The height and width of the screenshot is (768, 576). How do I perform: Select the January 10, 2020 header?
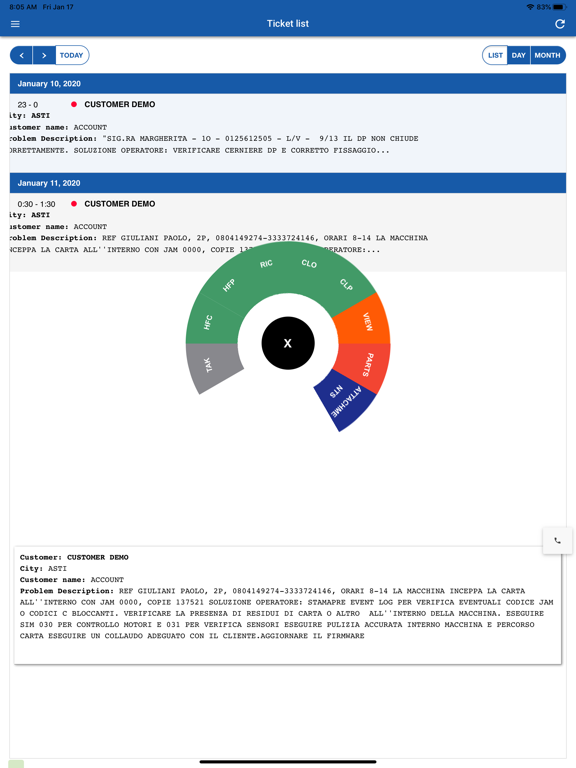click(x=288, y=84)
